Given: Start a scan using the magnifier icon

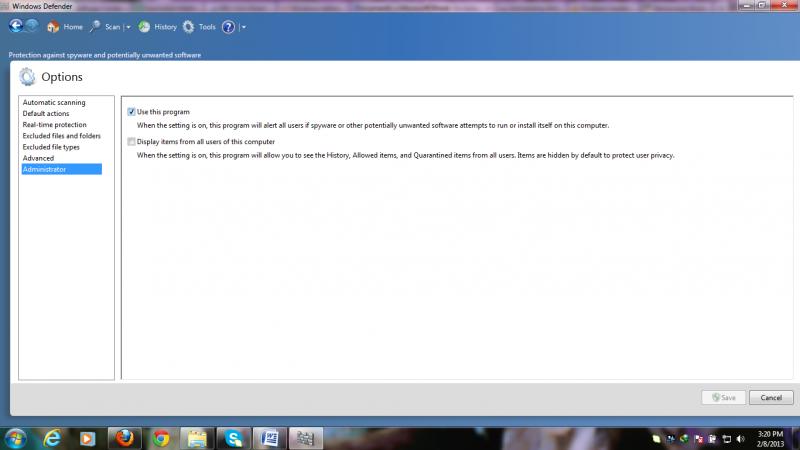Looking at the screenshot, I should tap(95, 27).
